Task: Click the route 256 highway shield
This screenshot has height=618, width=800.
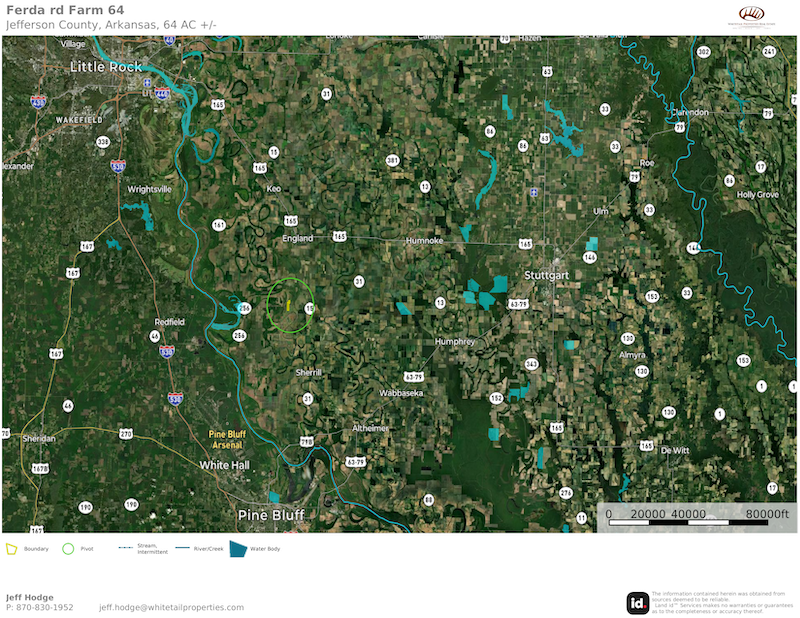Action: point(244,309)
